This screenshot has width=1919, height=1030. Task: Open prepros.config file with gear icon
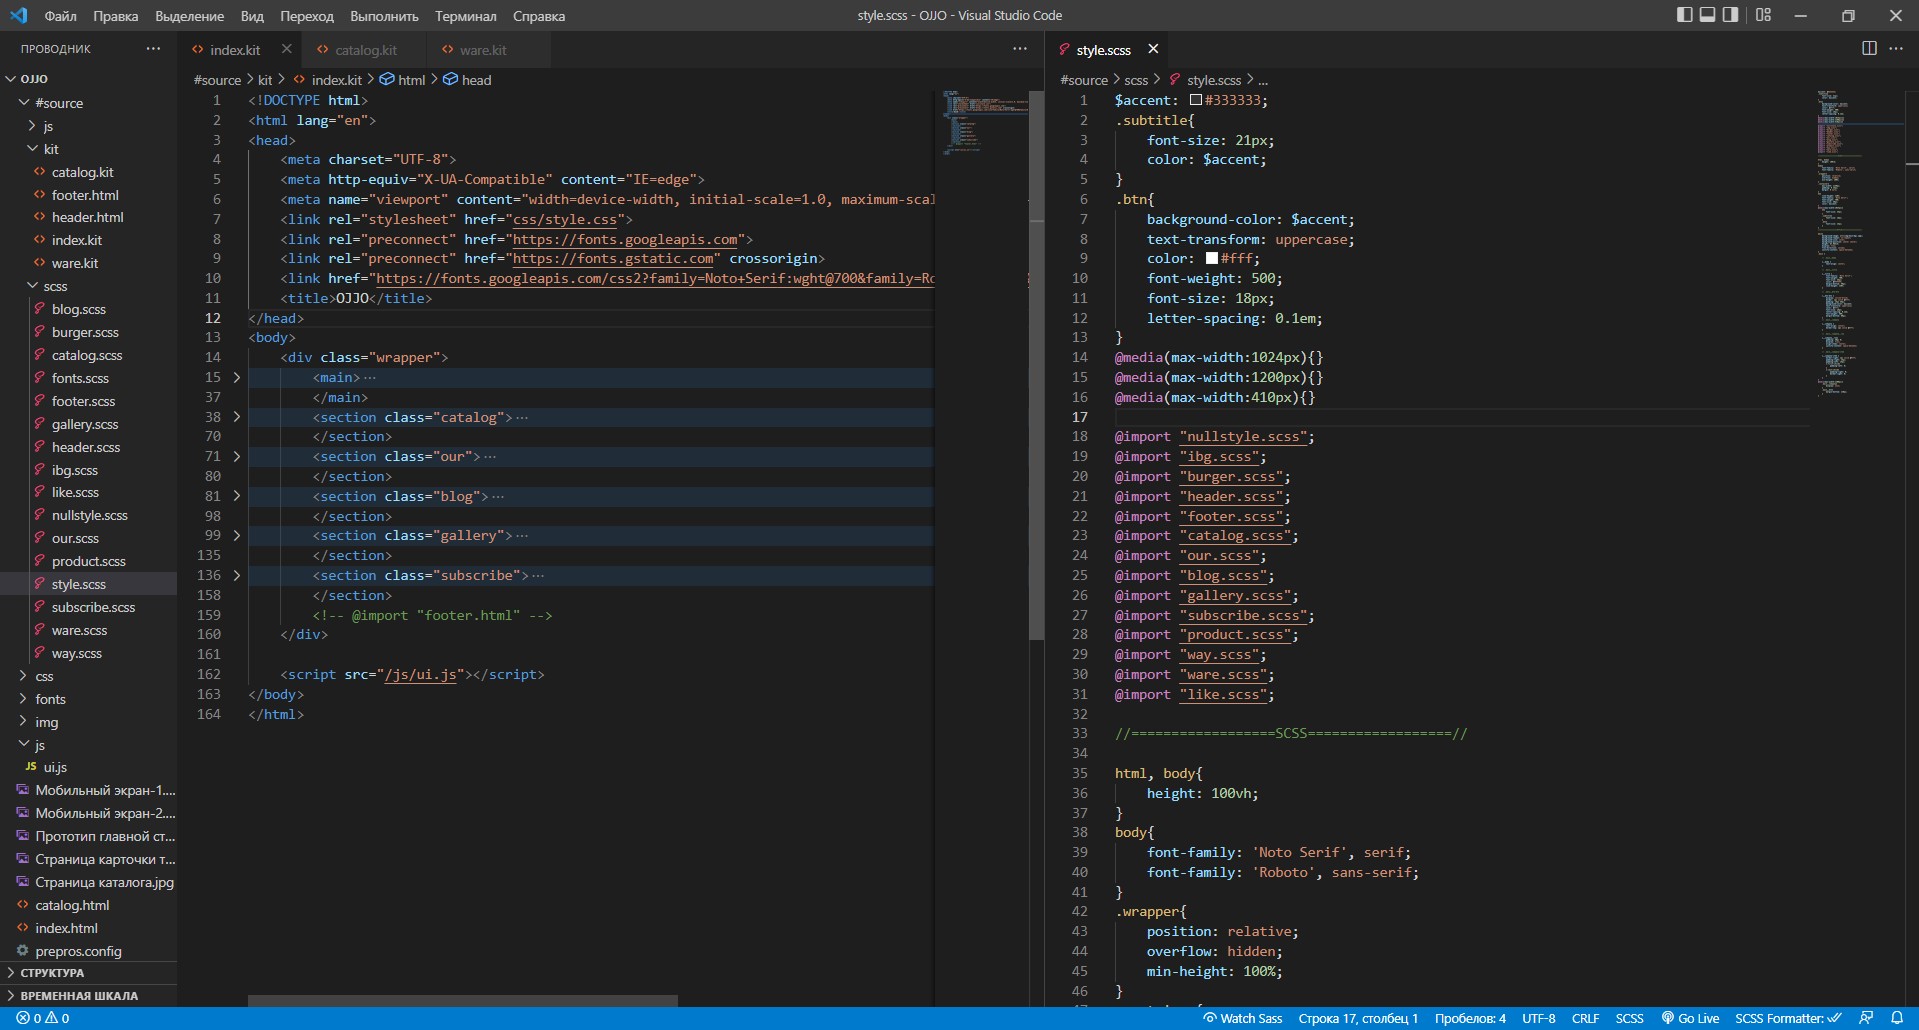pos(78,951)
